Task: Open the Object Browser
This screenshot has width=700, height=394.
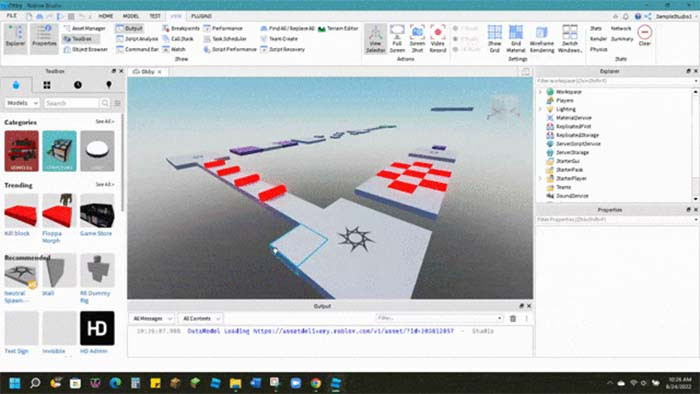Action: [86, 50]
